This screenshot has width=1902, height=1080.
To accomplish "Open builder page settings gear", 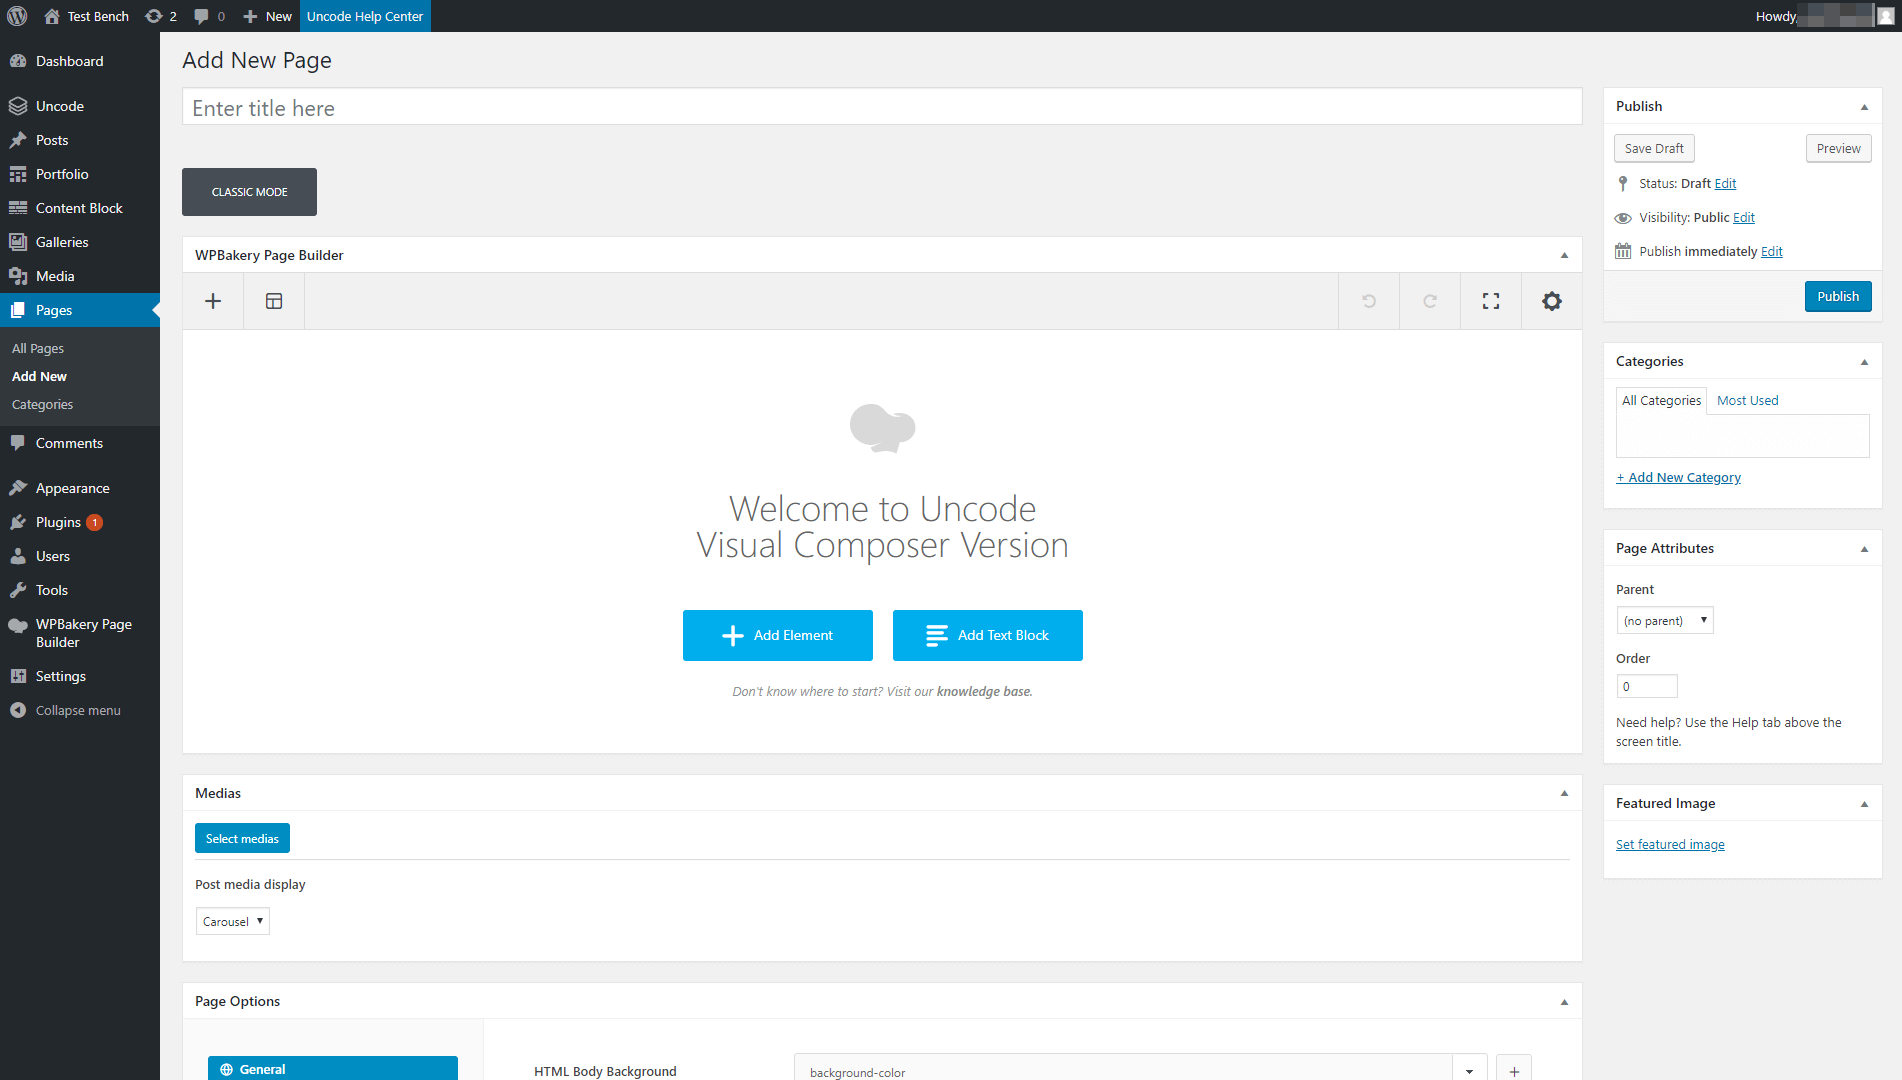I will tap(1552, 301).
